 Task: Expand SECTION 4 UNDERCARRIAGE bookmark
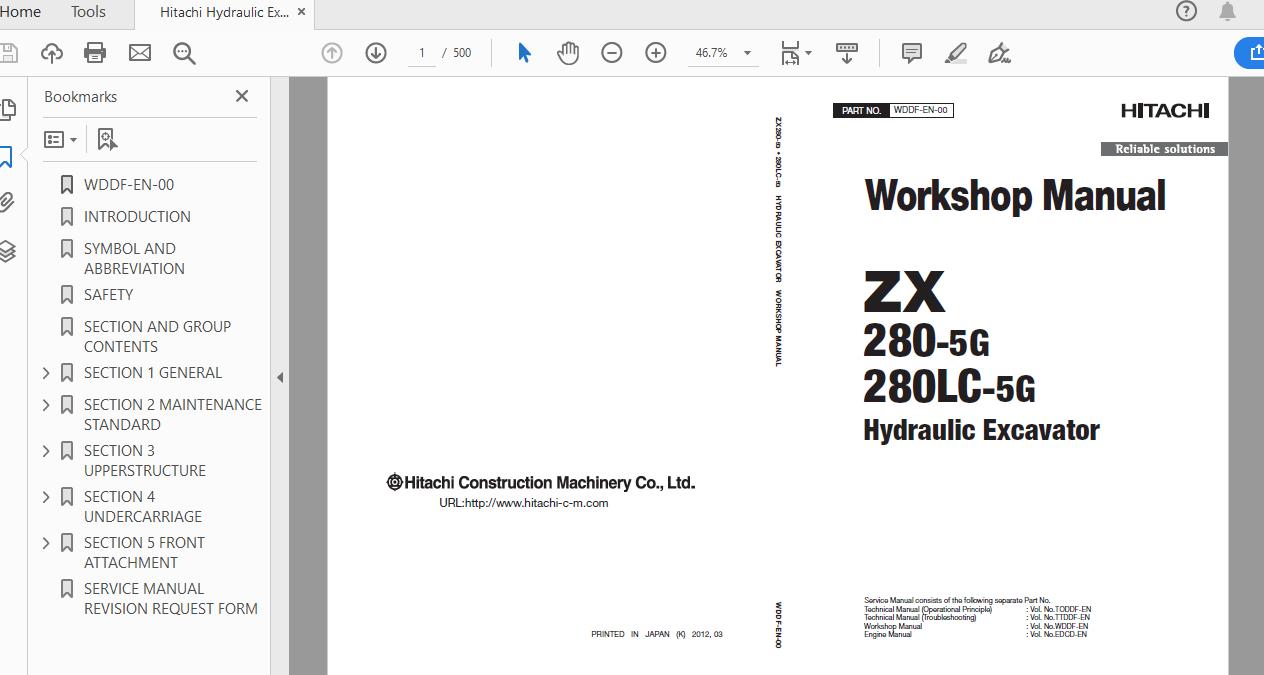(46, 497)
